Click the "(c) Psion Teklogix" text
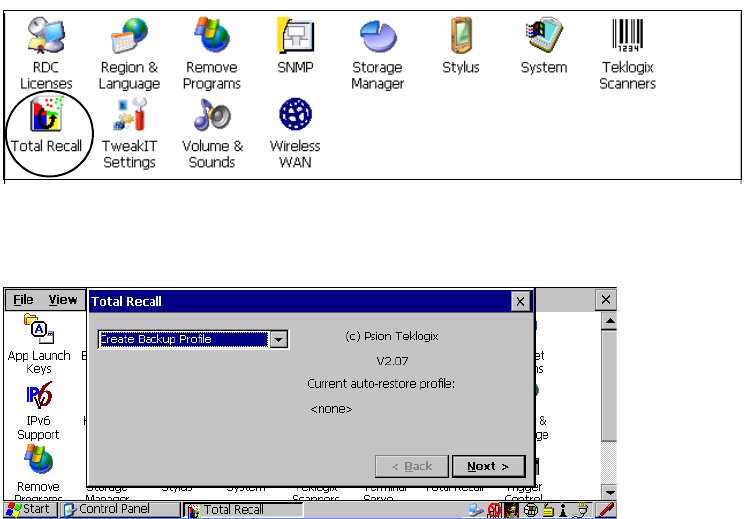748x519 pixels. coord(392,336)
